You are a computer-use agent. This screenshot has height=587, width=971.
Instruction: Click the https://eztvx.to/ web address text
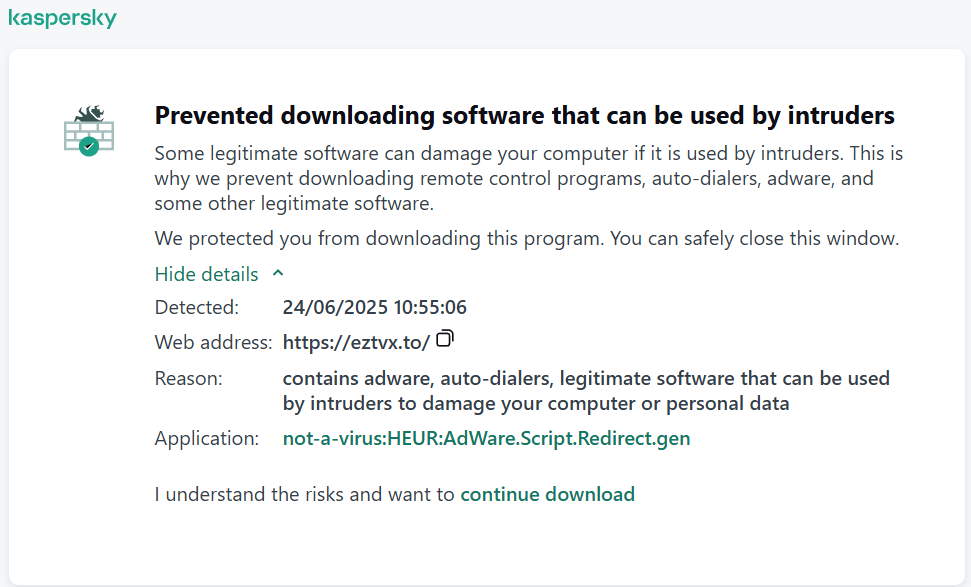point(356,342)
